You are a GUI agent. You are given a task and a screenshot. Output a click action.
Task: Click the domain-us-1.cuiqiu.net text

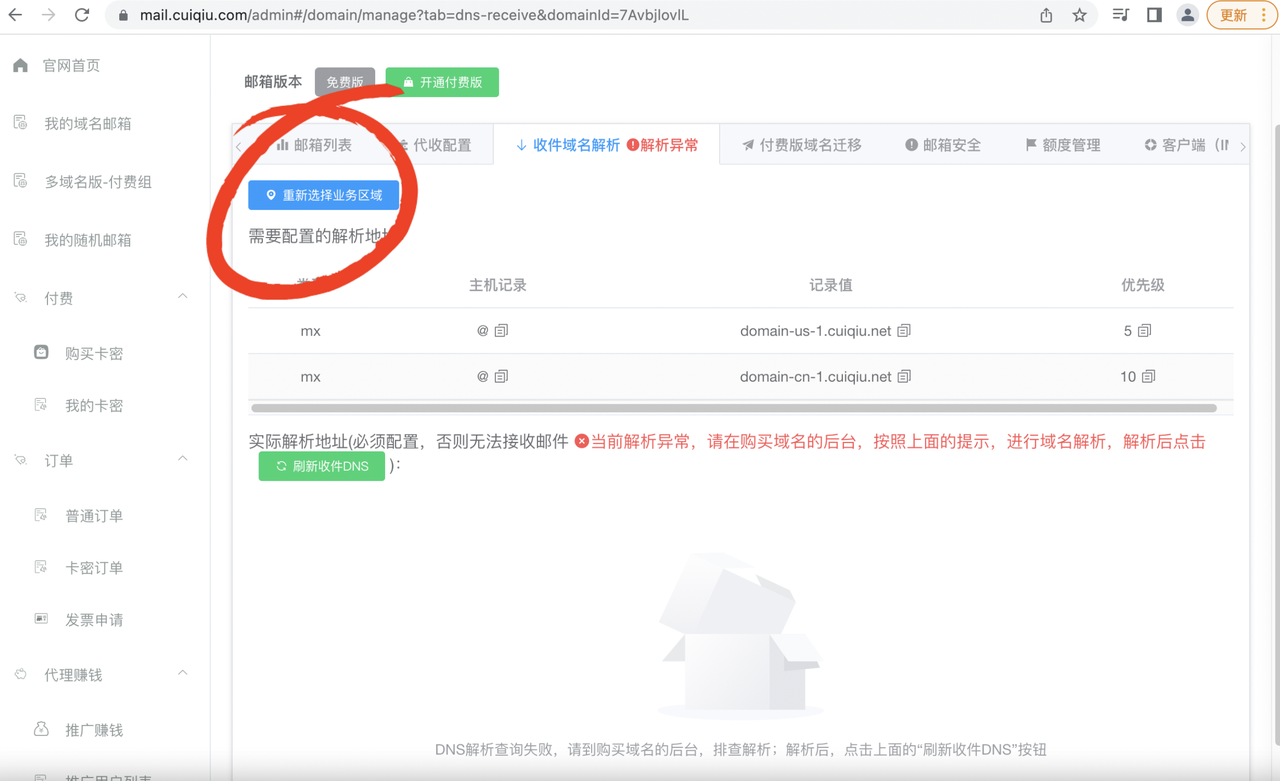(x=815, y=331)
